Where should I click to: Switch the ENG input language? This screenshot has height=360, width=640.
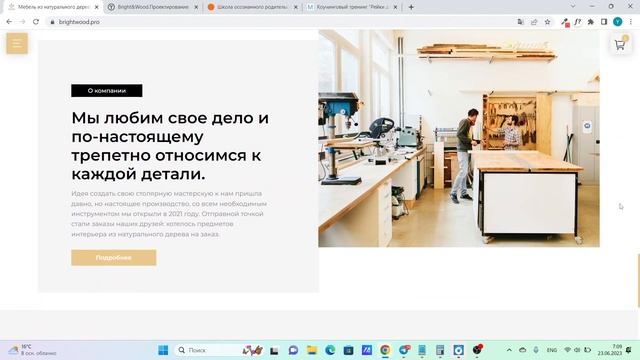pos(552,350)
